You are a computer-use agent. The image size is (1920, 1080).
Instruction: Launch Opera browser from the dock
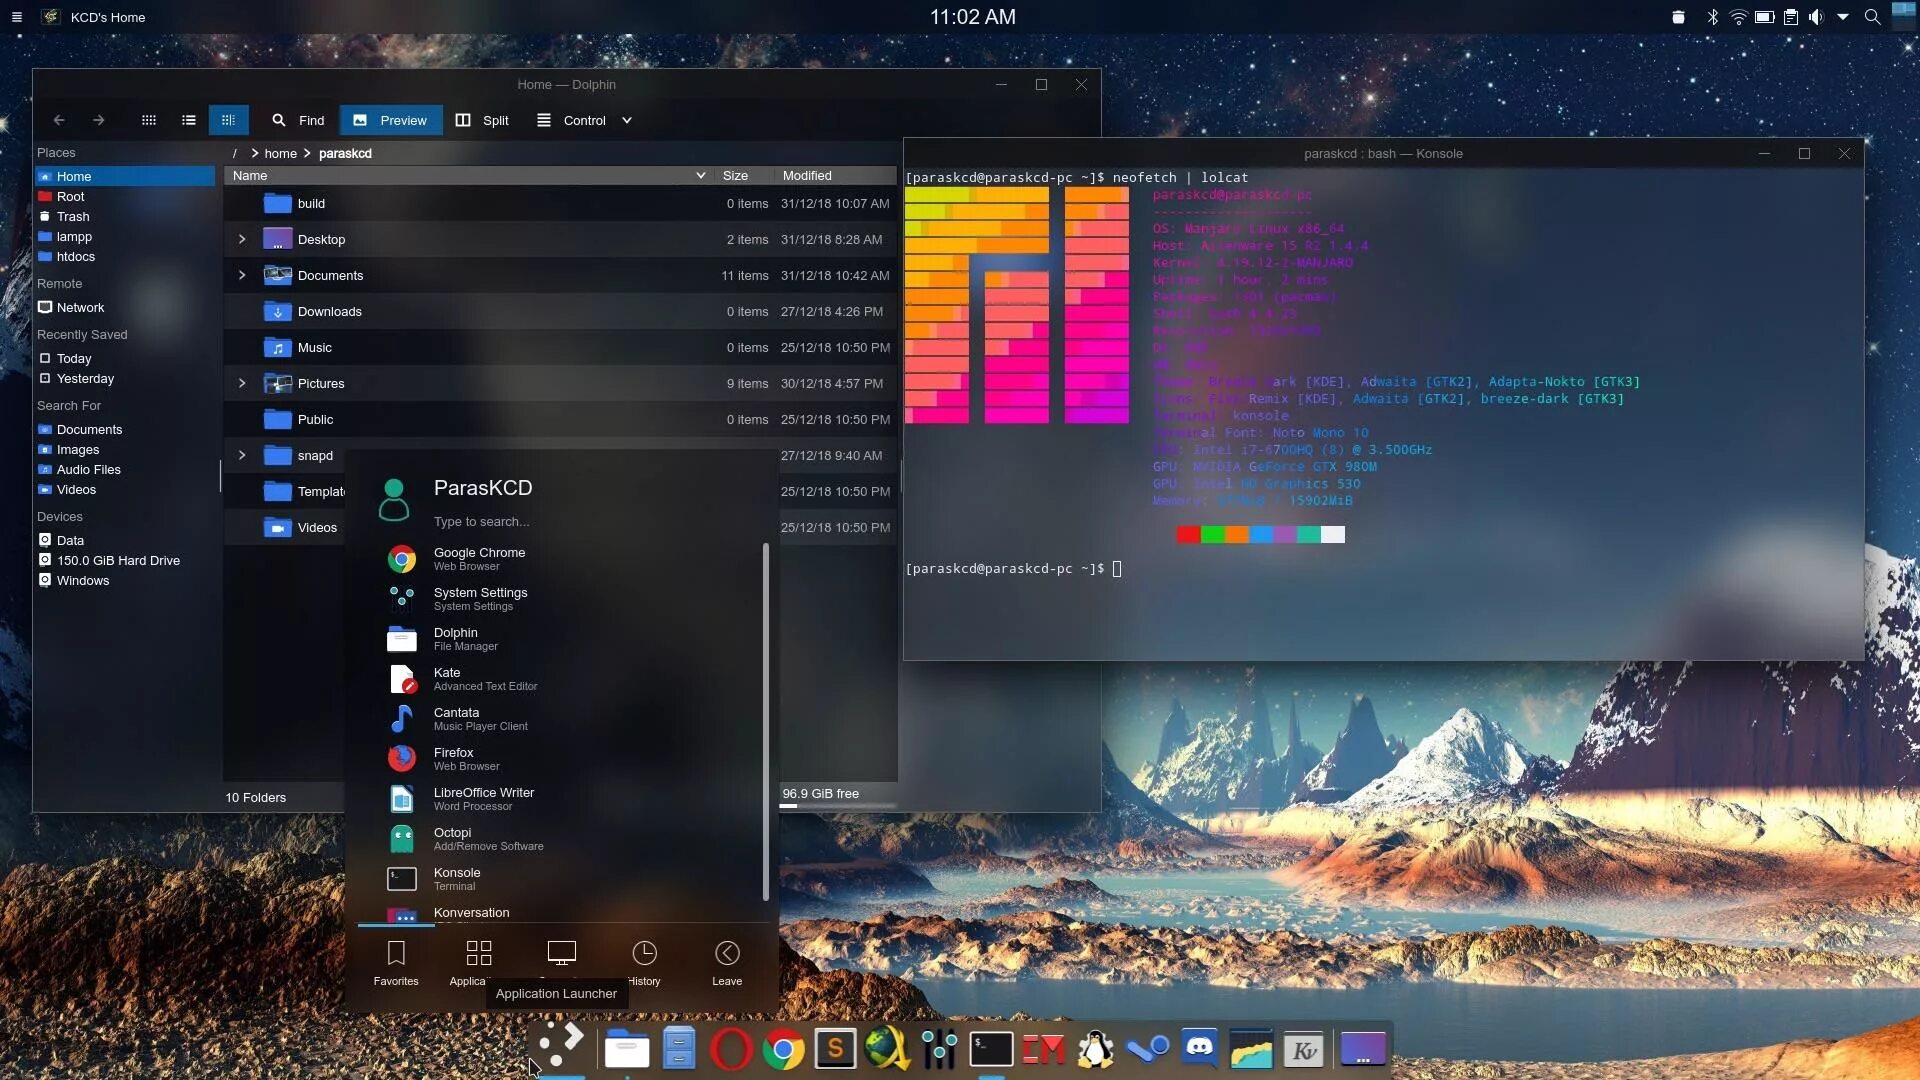(731, 1049)
